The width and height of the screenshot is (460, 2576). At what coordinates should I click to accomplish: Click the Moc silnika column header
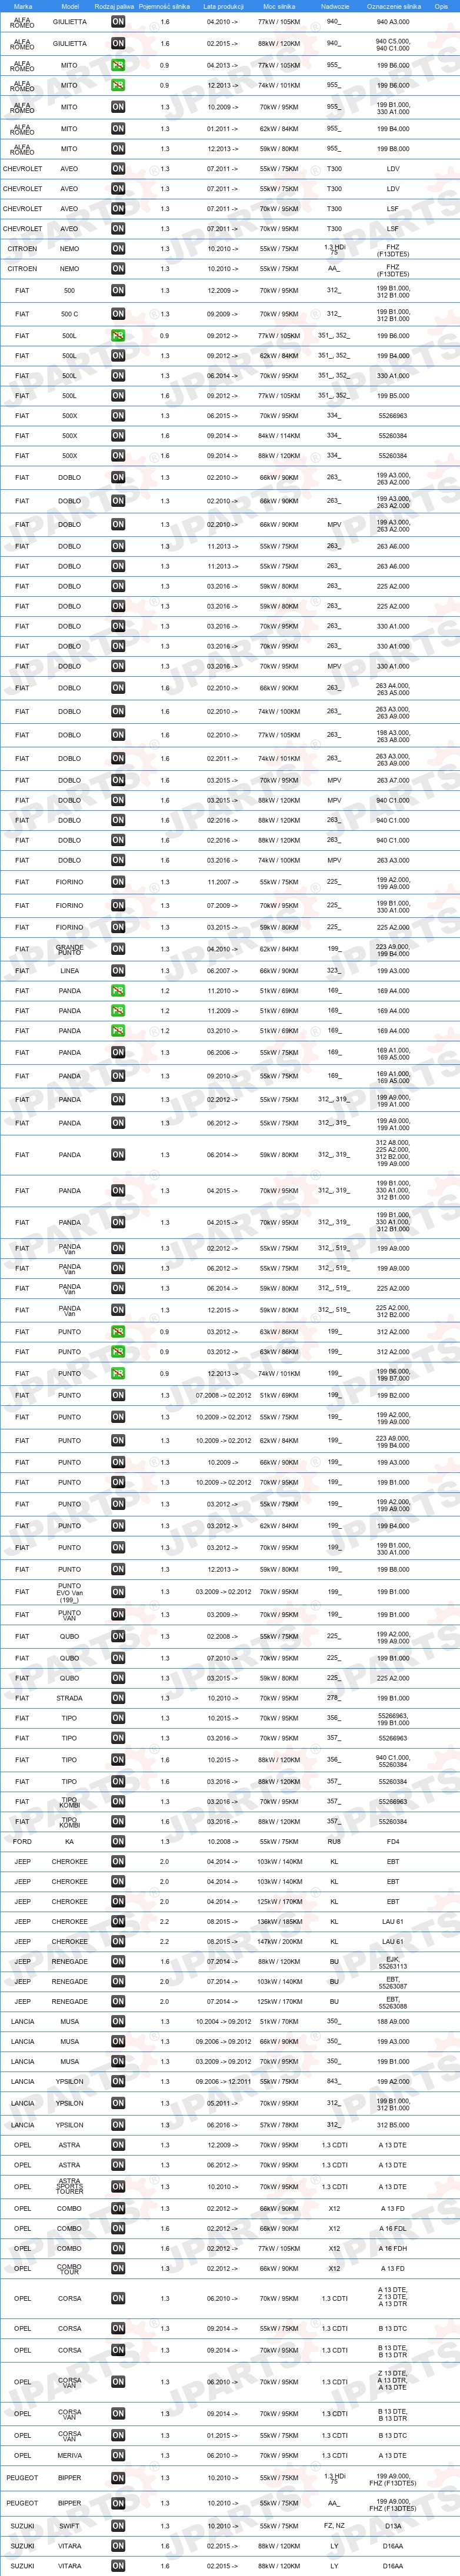[x=279, y=6]
